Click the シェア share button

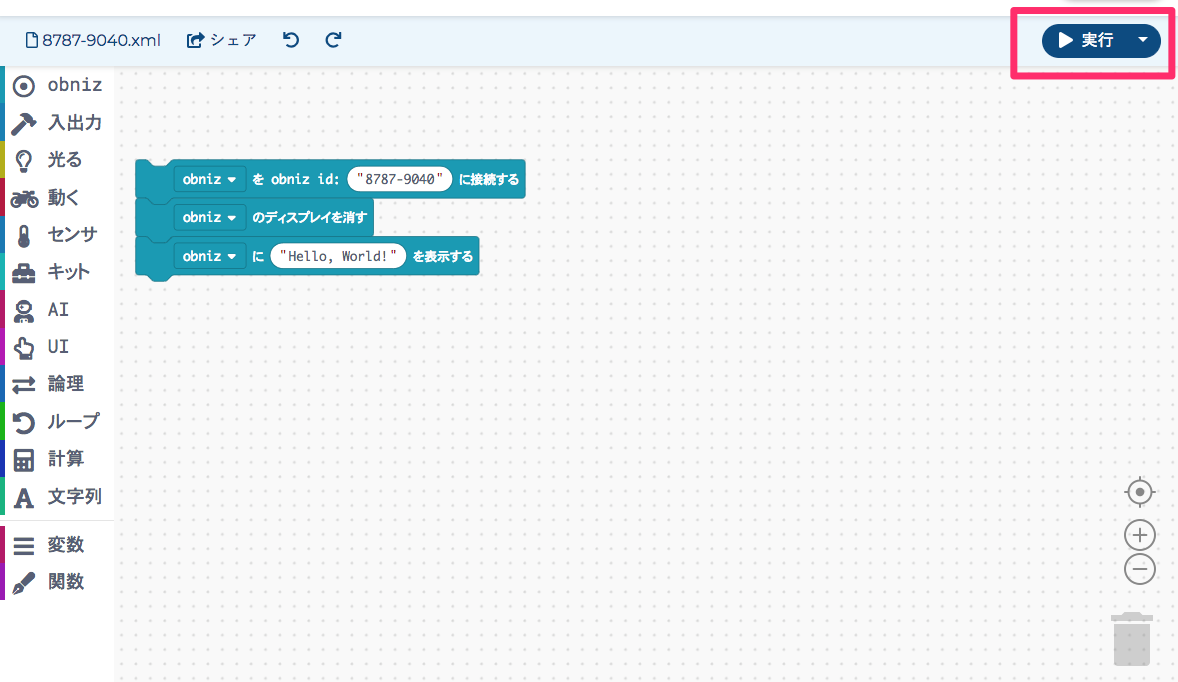click(x=222, y=40)
